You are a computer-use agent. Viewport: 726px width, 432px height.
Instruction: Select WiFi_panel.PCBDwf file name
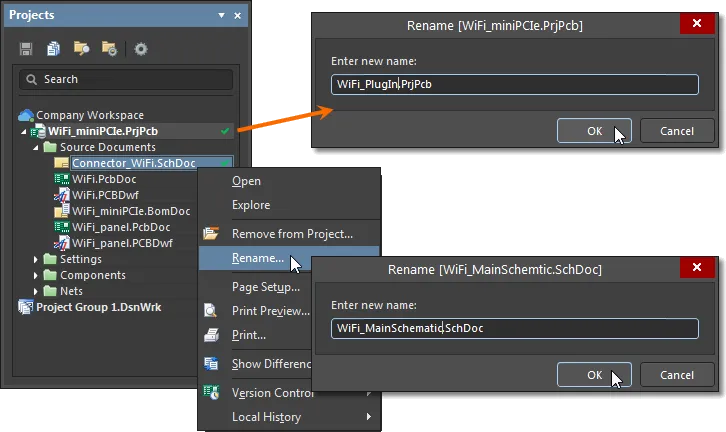[x=122, y=243]
